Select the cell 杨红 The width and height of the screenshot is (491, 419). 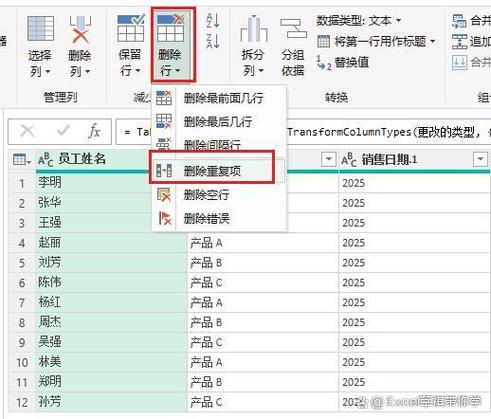(50, 302)
